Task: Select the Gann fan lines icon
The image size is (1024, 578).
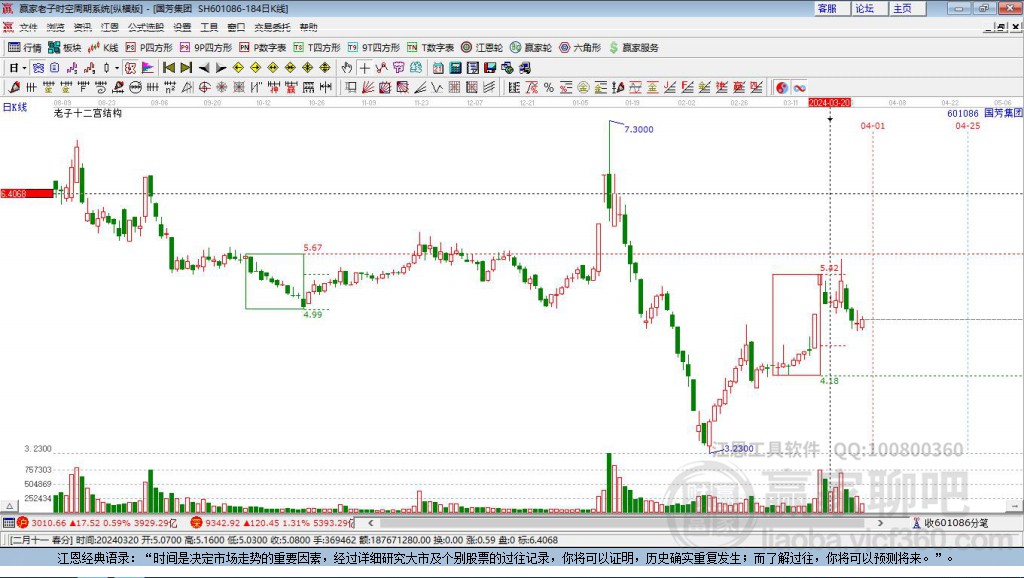Action: [368, 88]
